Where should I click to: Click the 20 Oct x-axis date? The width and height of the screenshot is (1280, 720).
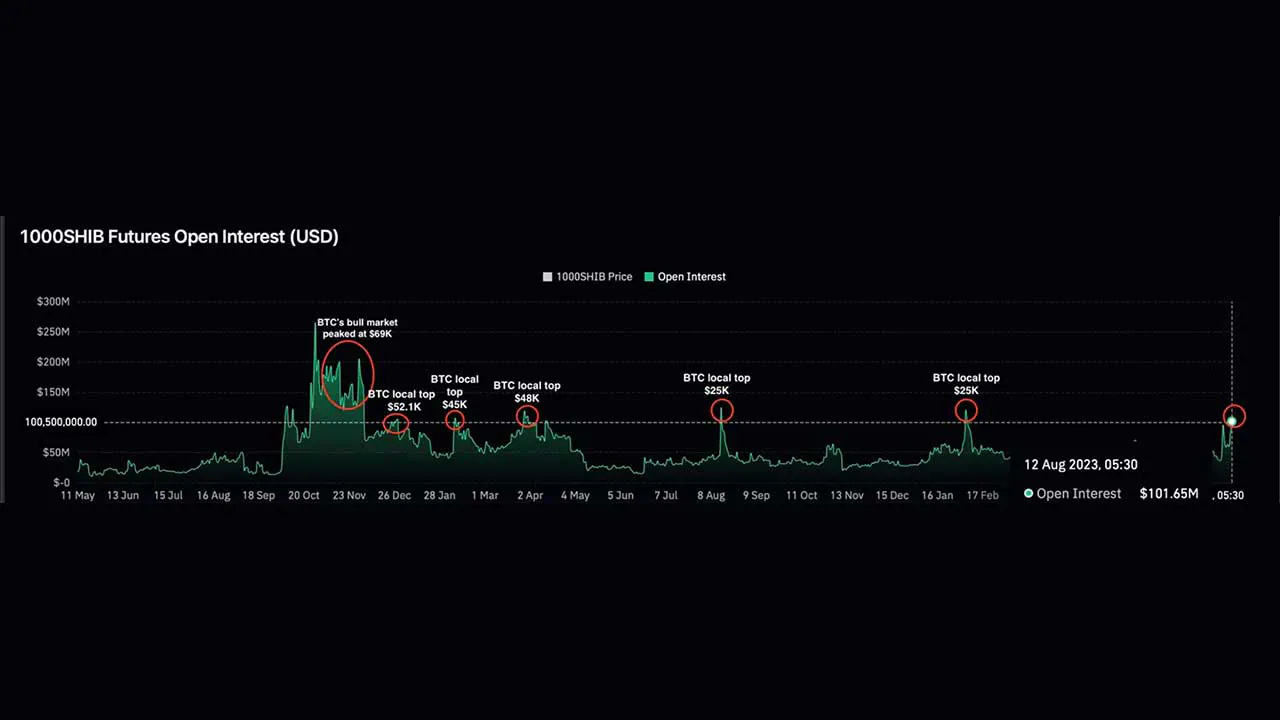(304, 495)
